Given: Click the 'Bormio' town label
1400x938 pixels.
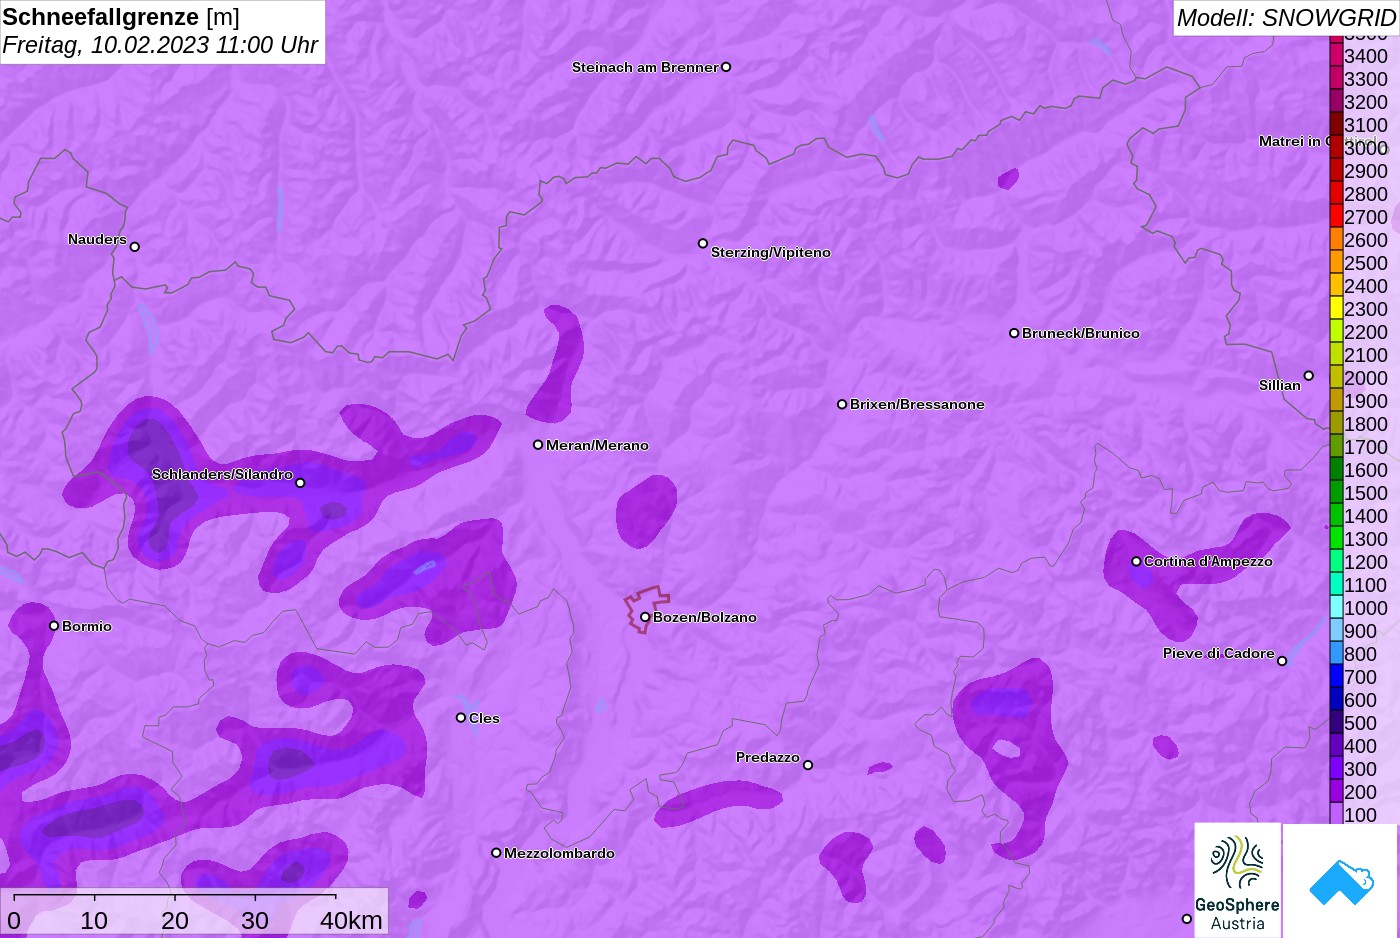Looking at the screenshot, I should (x=87, y=626).
